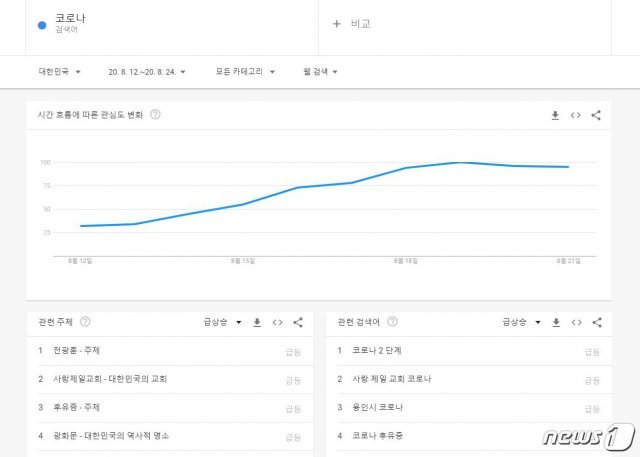Image resolution: width=640 pixels, height=457 pixels.
Task: Share the 관련 검색어 panel
Action: click(x=597, y=322)
